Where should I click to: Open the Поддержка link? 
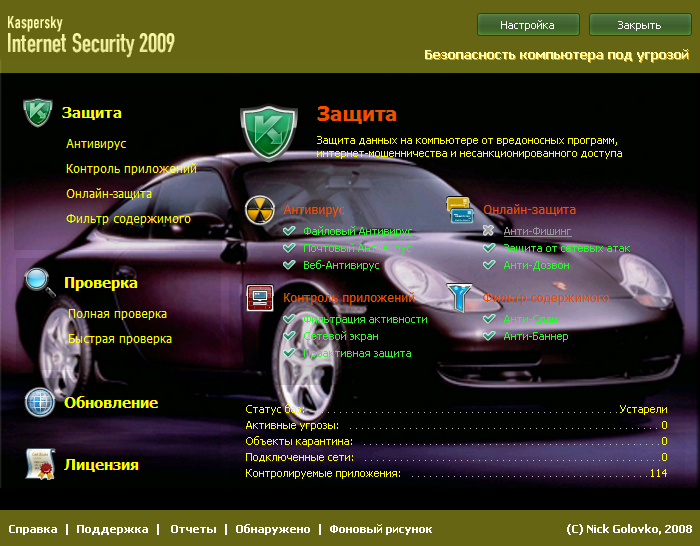[x=112, y=529]
